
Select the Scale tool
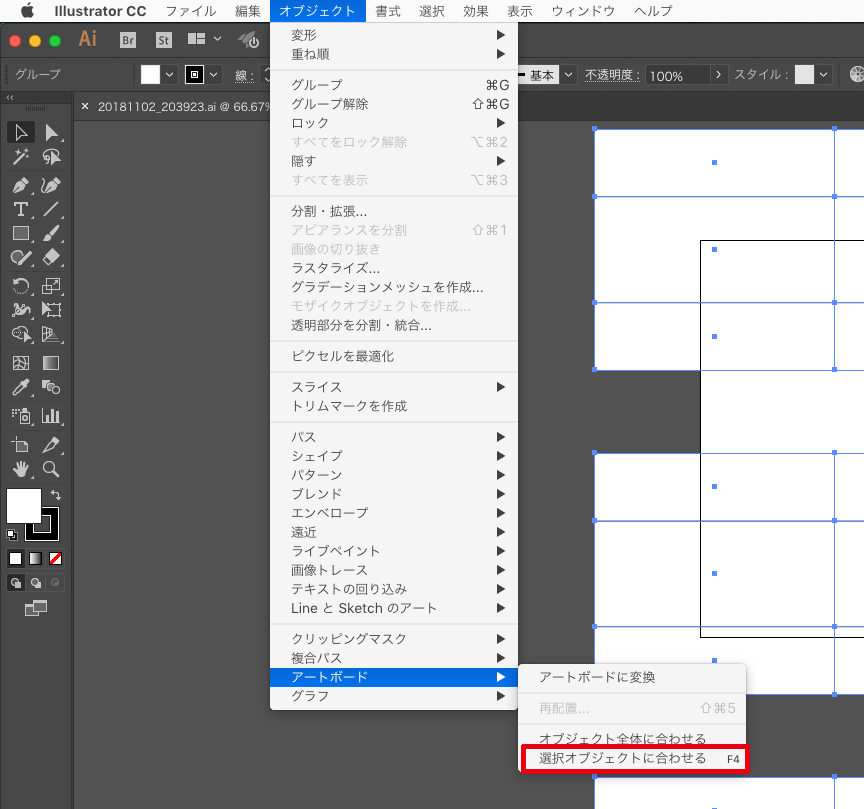51,285
